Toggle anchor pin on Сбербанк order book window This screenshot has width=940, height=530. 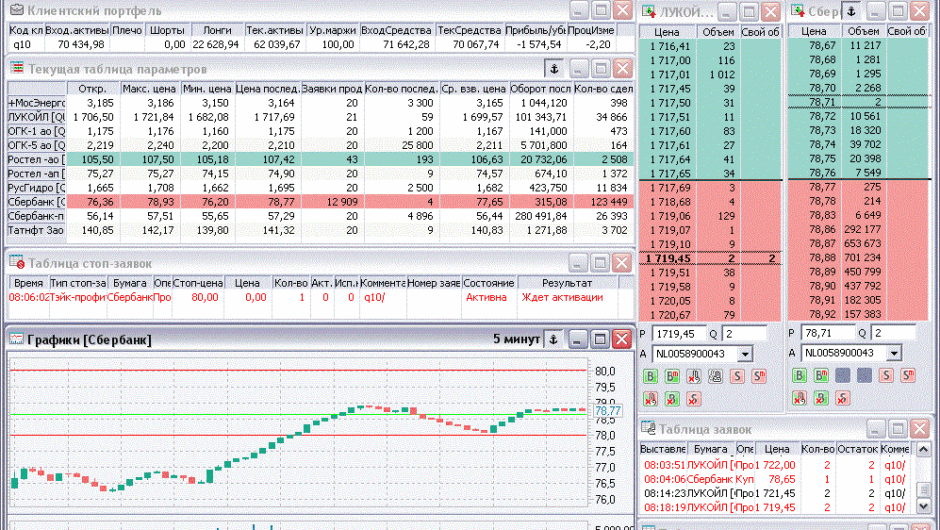[851, 11]
